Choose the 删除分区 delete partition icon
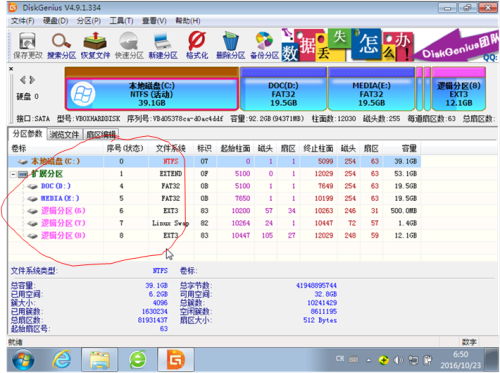 [x=231, y=46]
